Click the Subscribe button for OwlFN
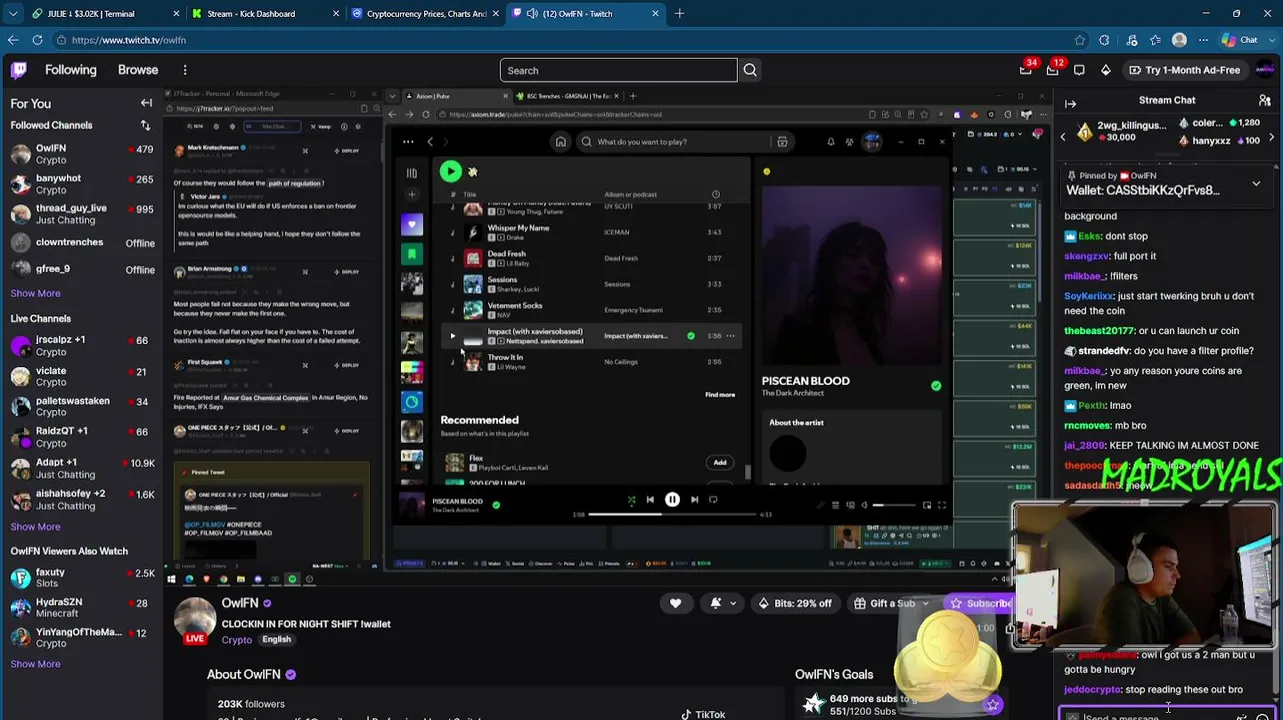Viewport: 1283px width, 720px height. pyautogui.click(x=980, y=604)
